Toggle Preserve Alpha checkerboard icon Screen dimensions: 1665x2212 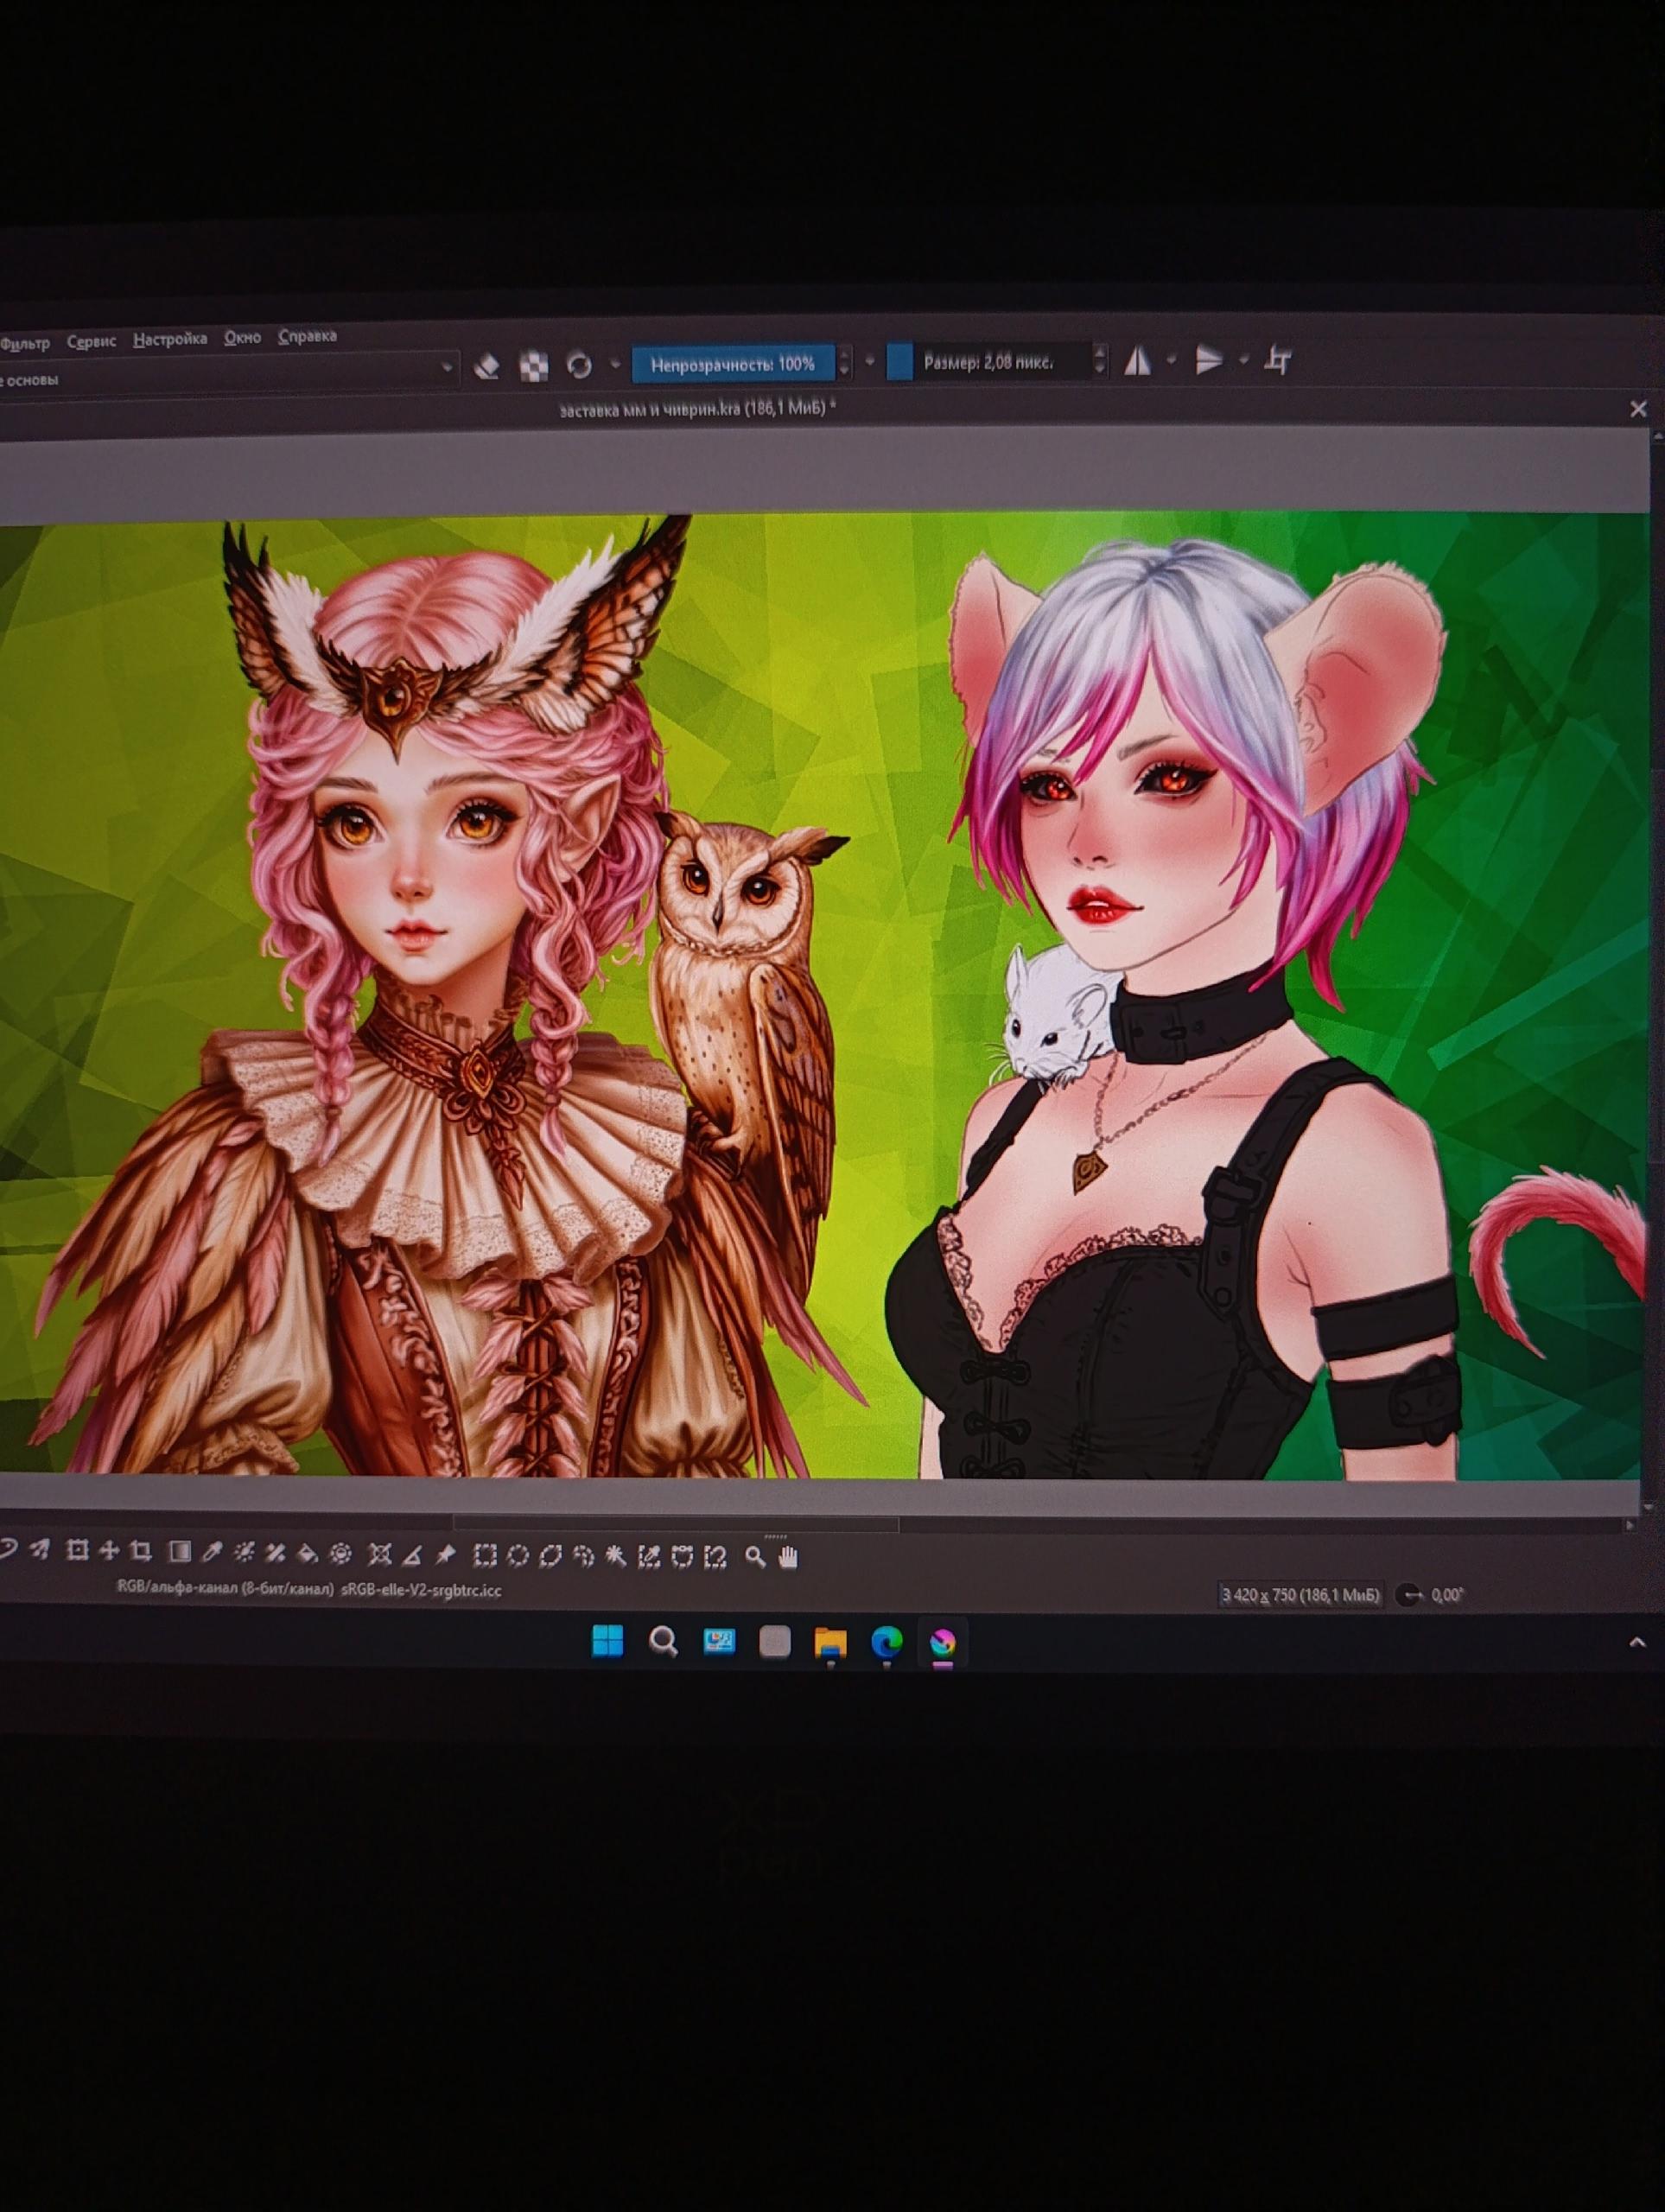click(534, 367)
